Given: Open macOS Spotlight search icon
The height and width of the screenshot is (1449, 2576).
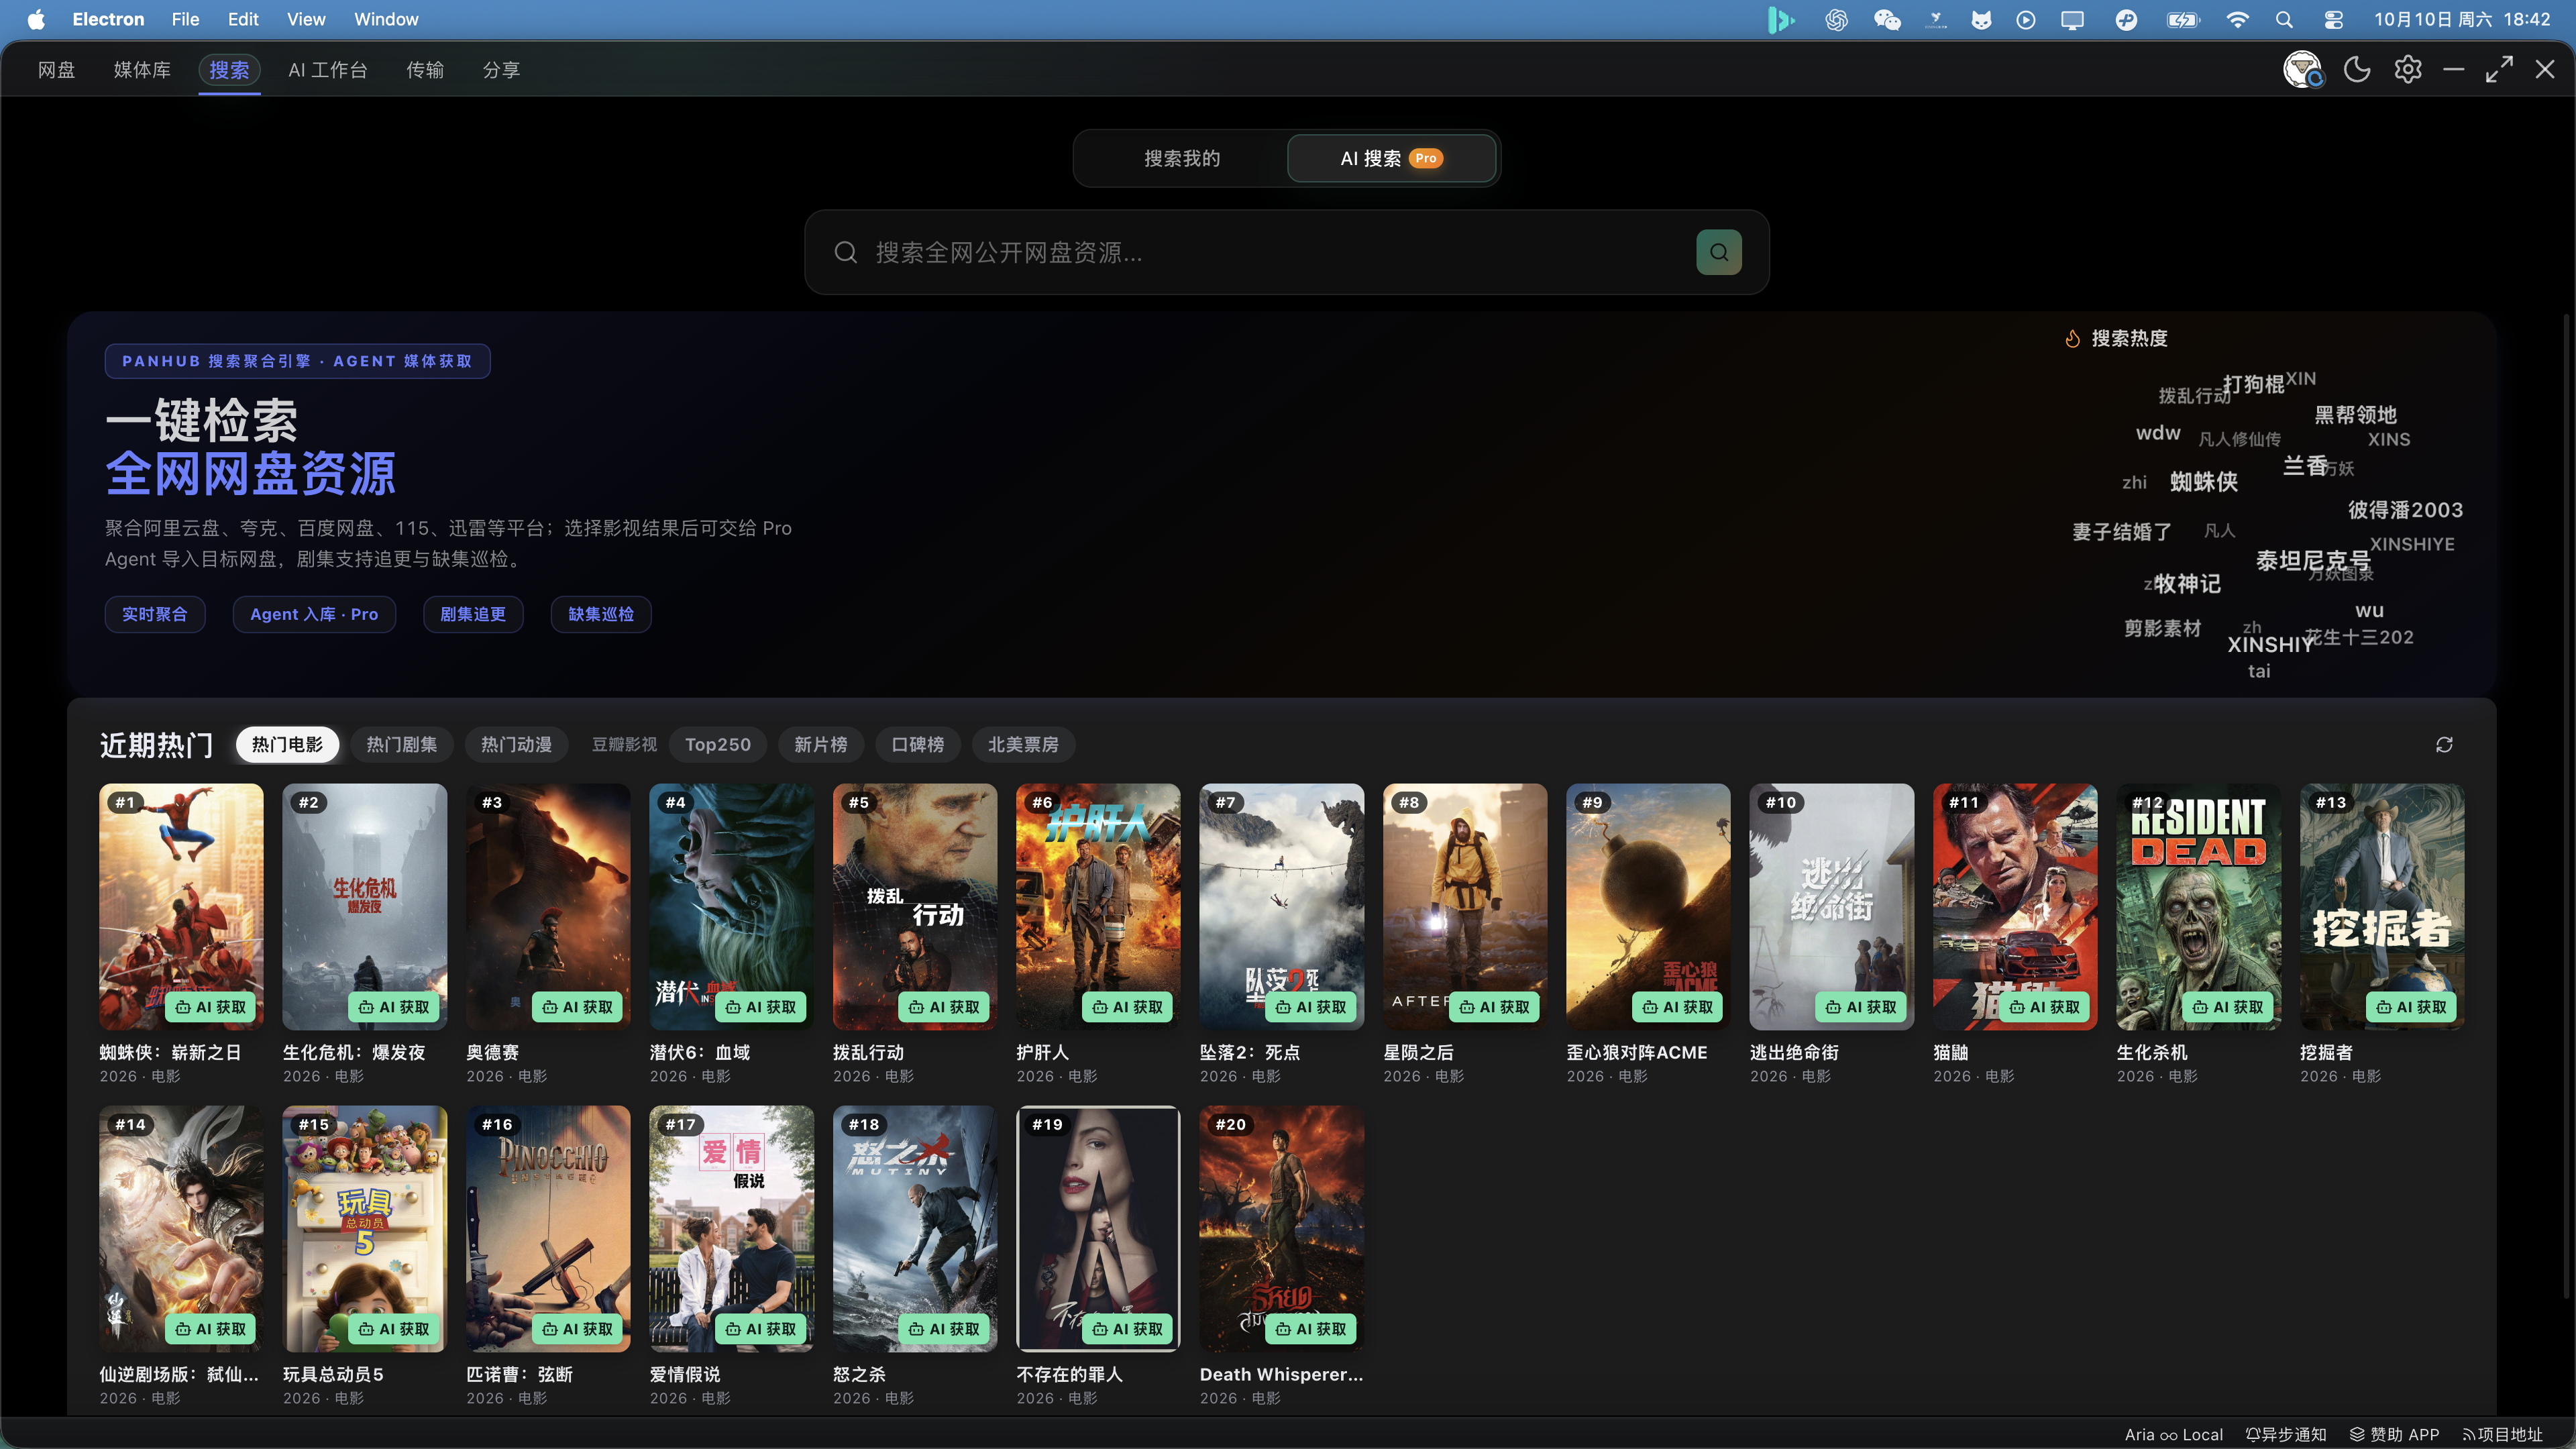Looking at the screenshot, I should [2284, 19].
